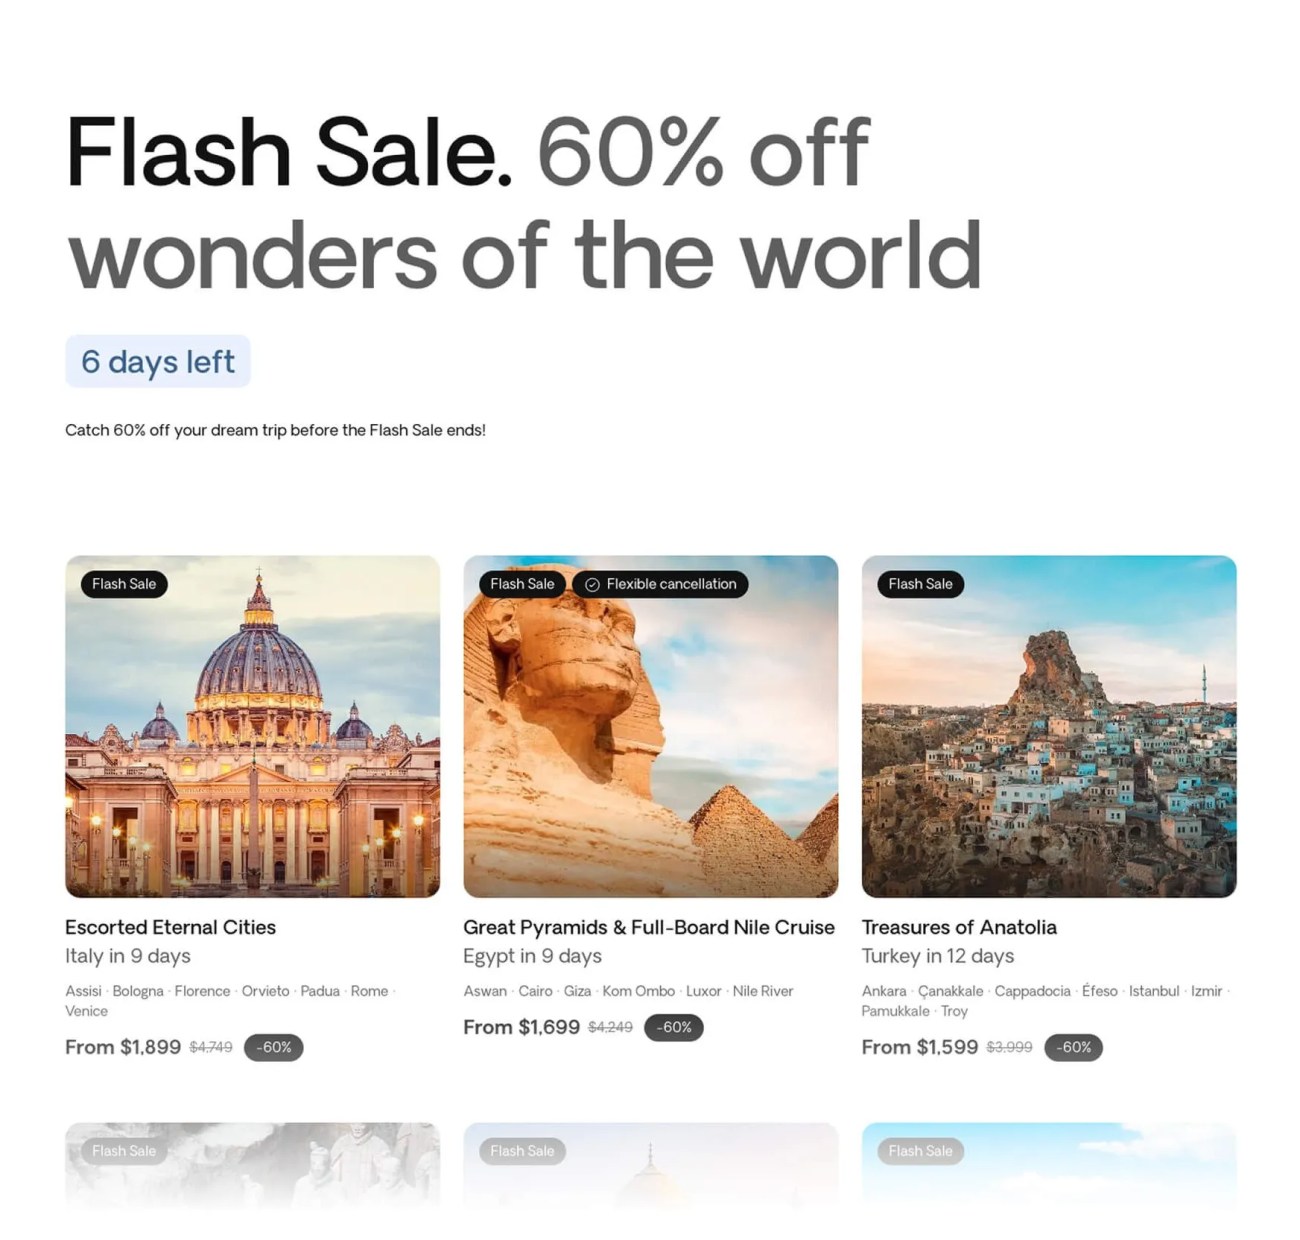
Task: Click the Flexible cancellation badge
Action: tap(660, 584)
